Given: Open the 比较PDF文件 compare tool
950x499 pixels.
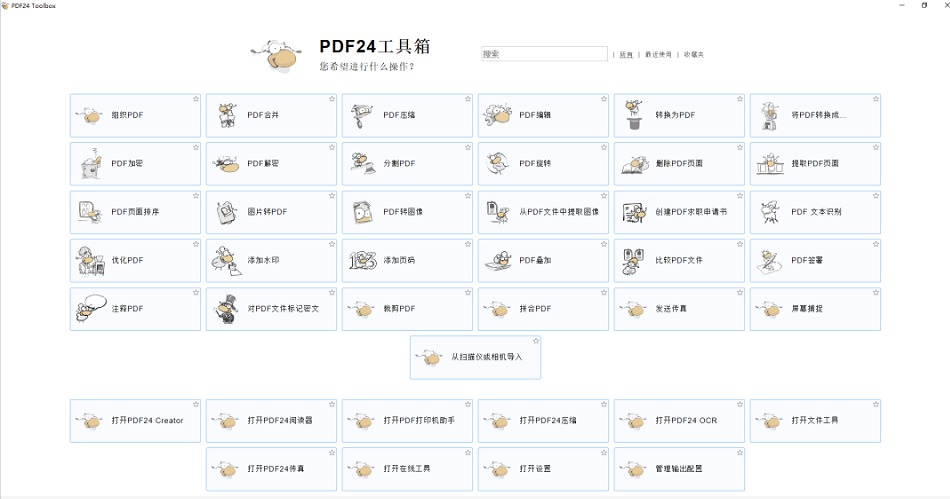Looking at the screenshot, I should tap(679, 260).
